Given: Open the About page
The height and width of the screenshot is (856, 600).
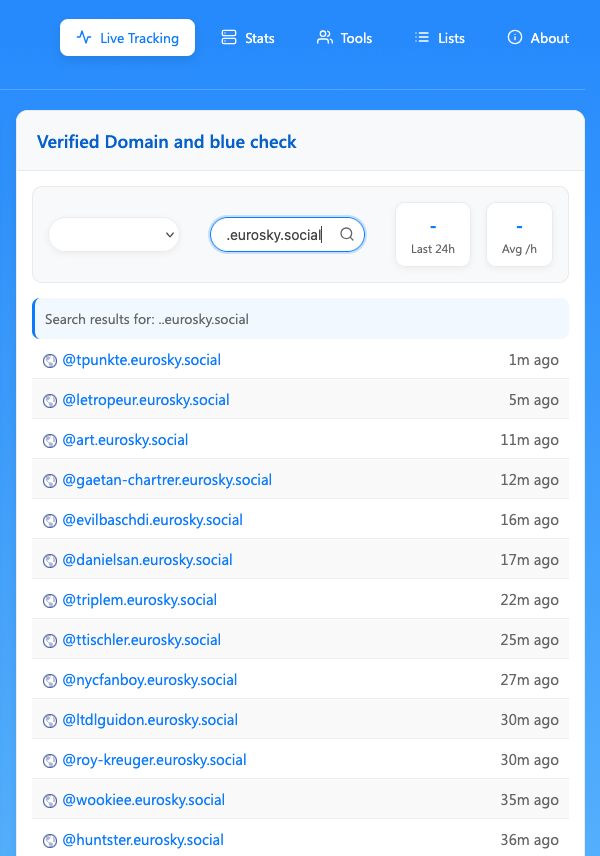Looking at the screenshot, I should pyautogui.click(x=538, y=38).
